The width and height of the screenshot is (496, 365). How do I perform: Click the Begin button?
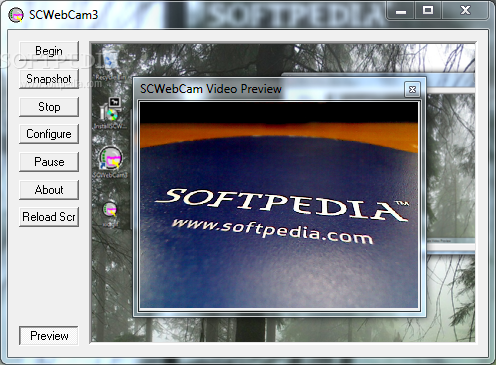pos(49,51)
